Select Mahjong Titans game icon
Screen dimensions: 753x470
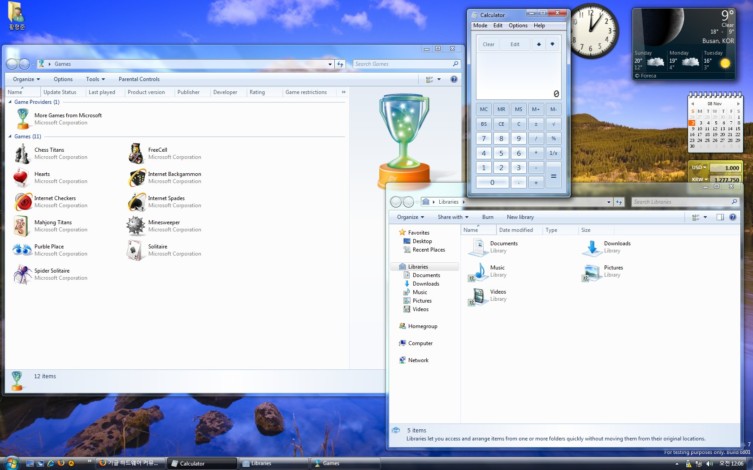pos(21,226)
